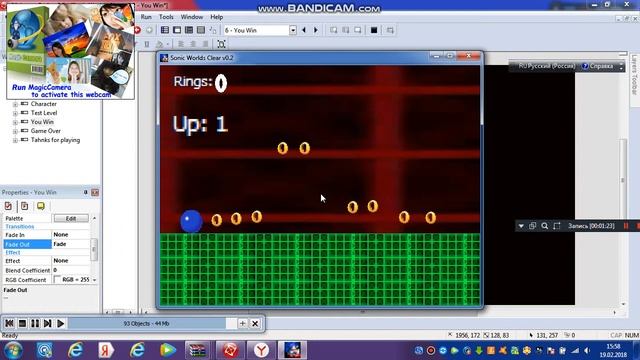Expand the Game Over tree node
640x360 pixels.
(x=15, y=131)
